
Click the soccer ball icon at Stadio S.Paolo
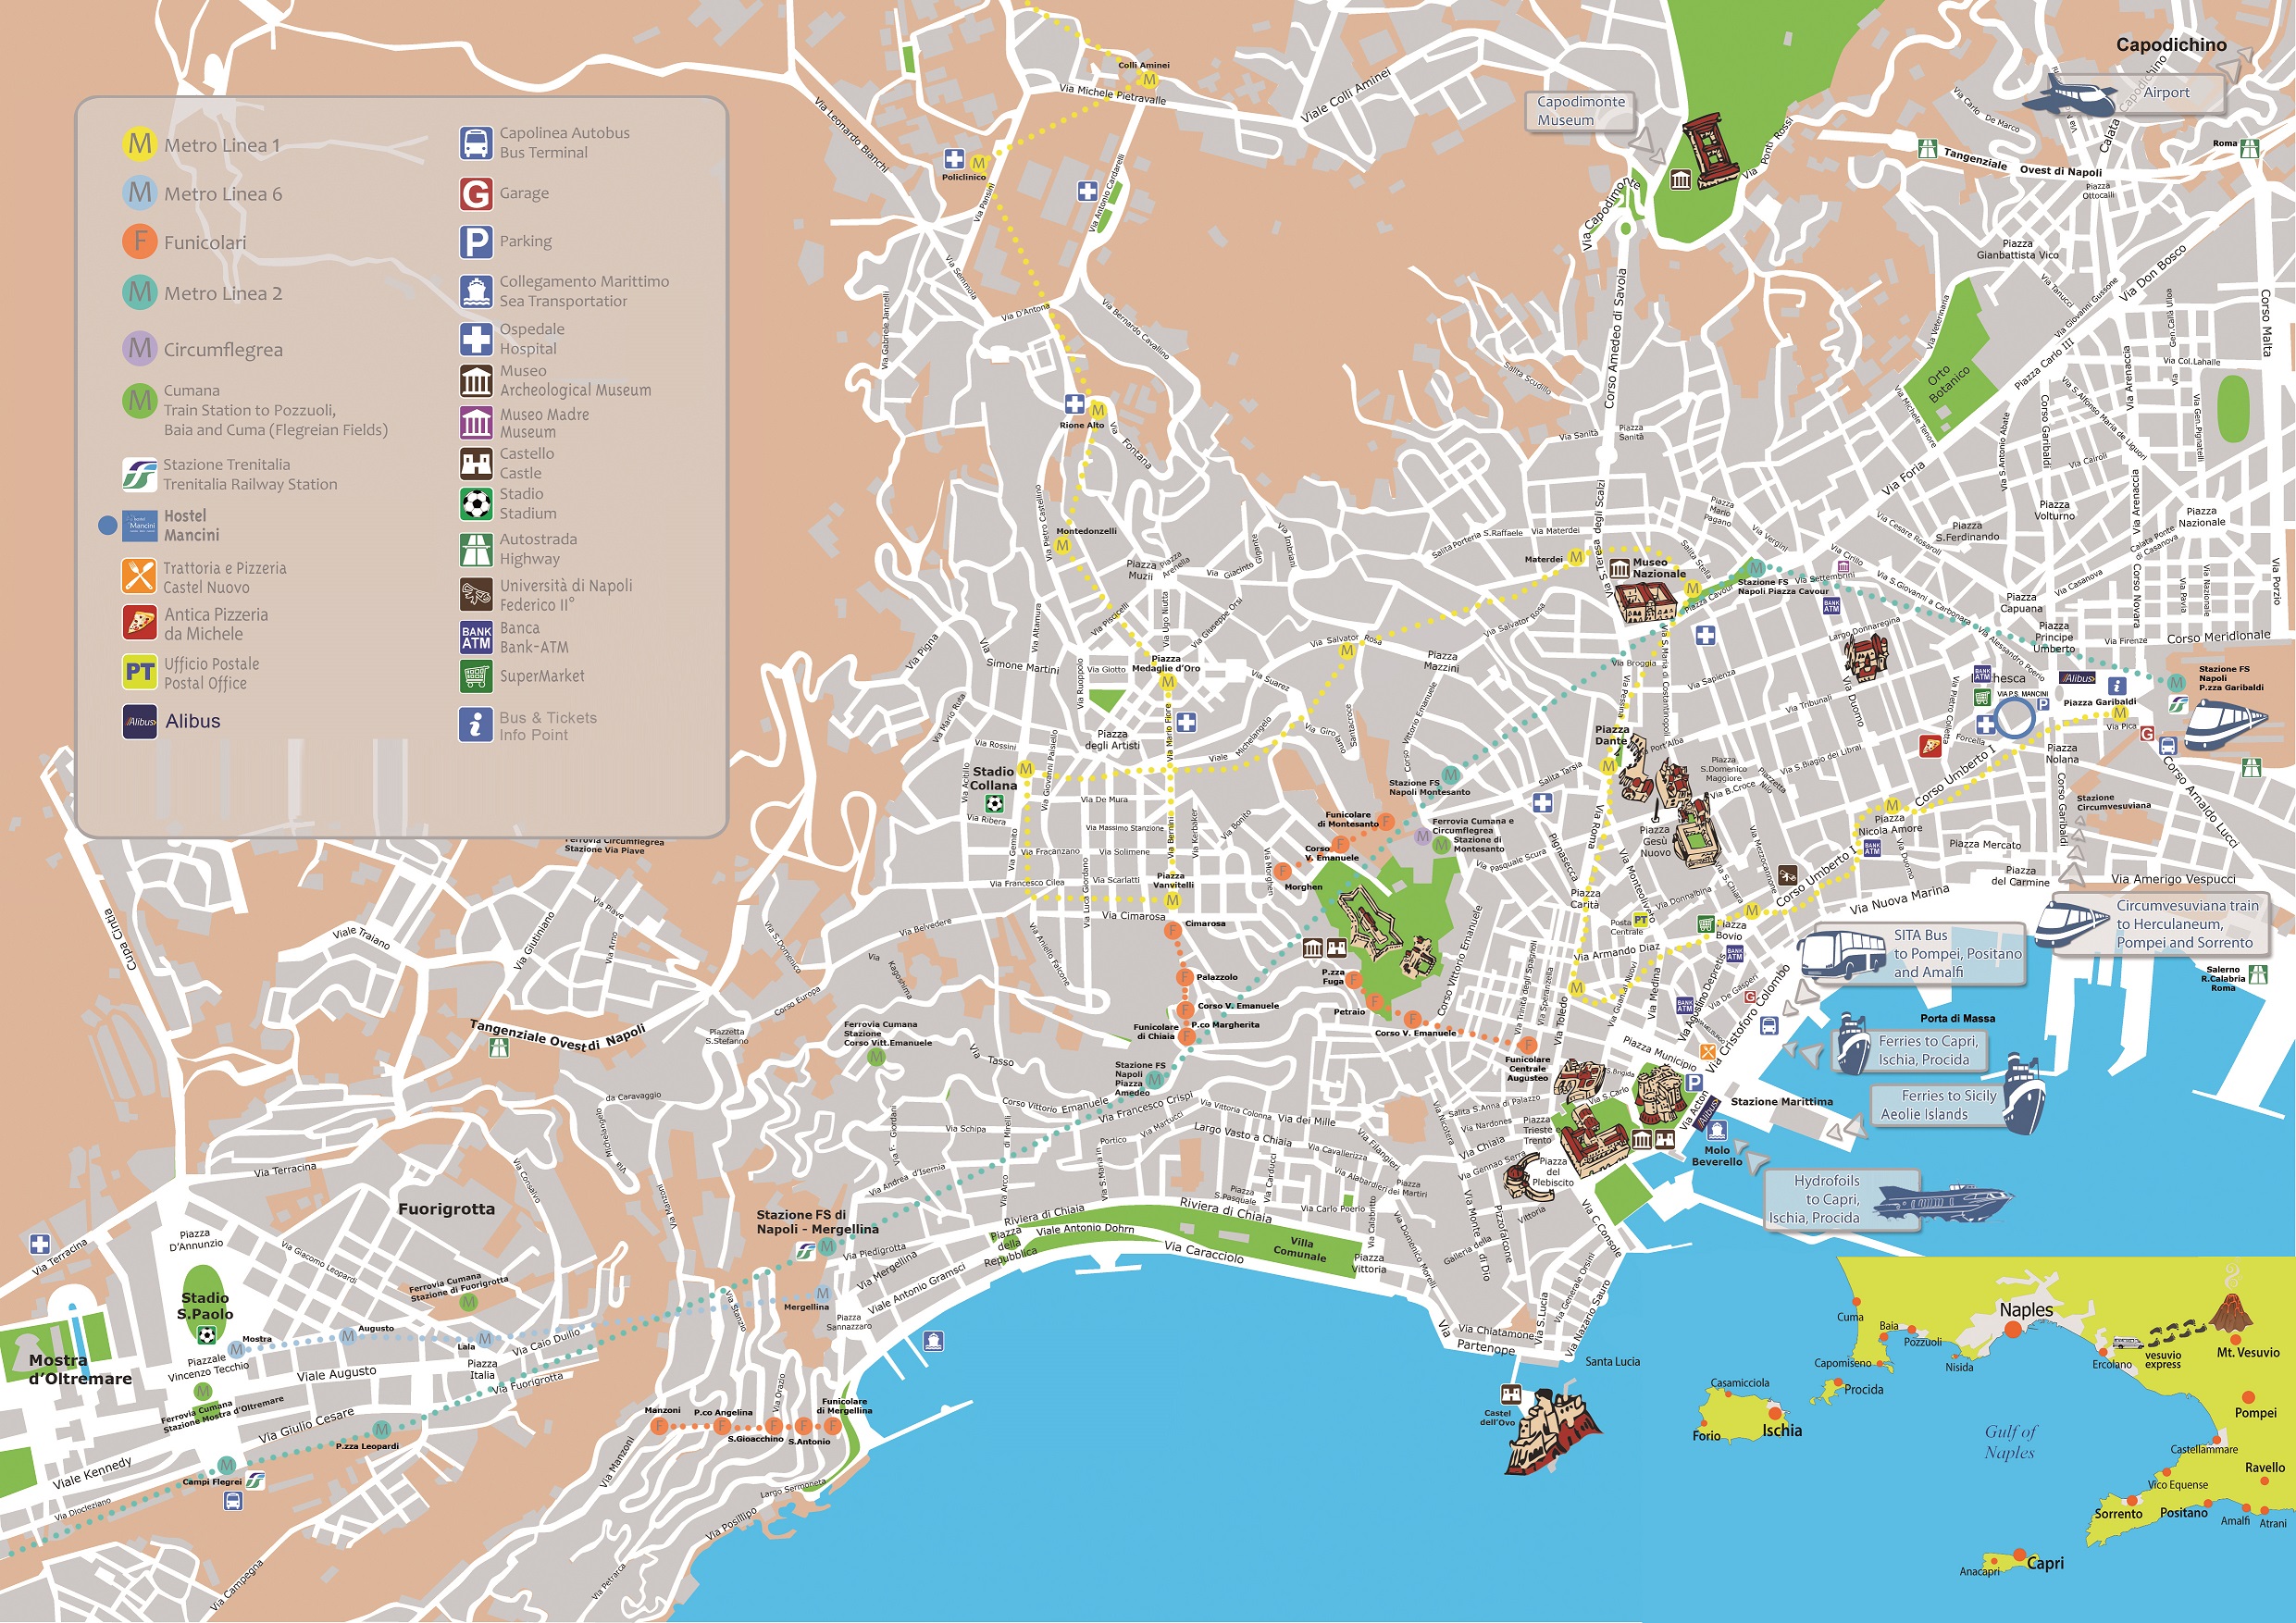tap(206, 1334)
